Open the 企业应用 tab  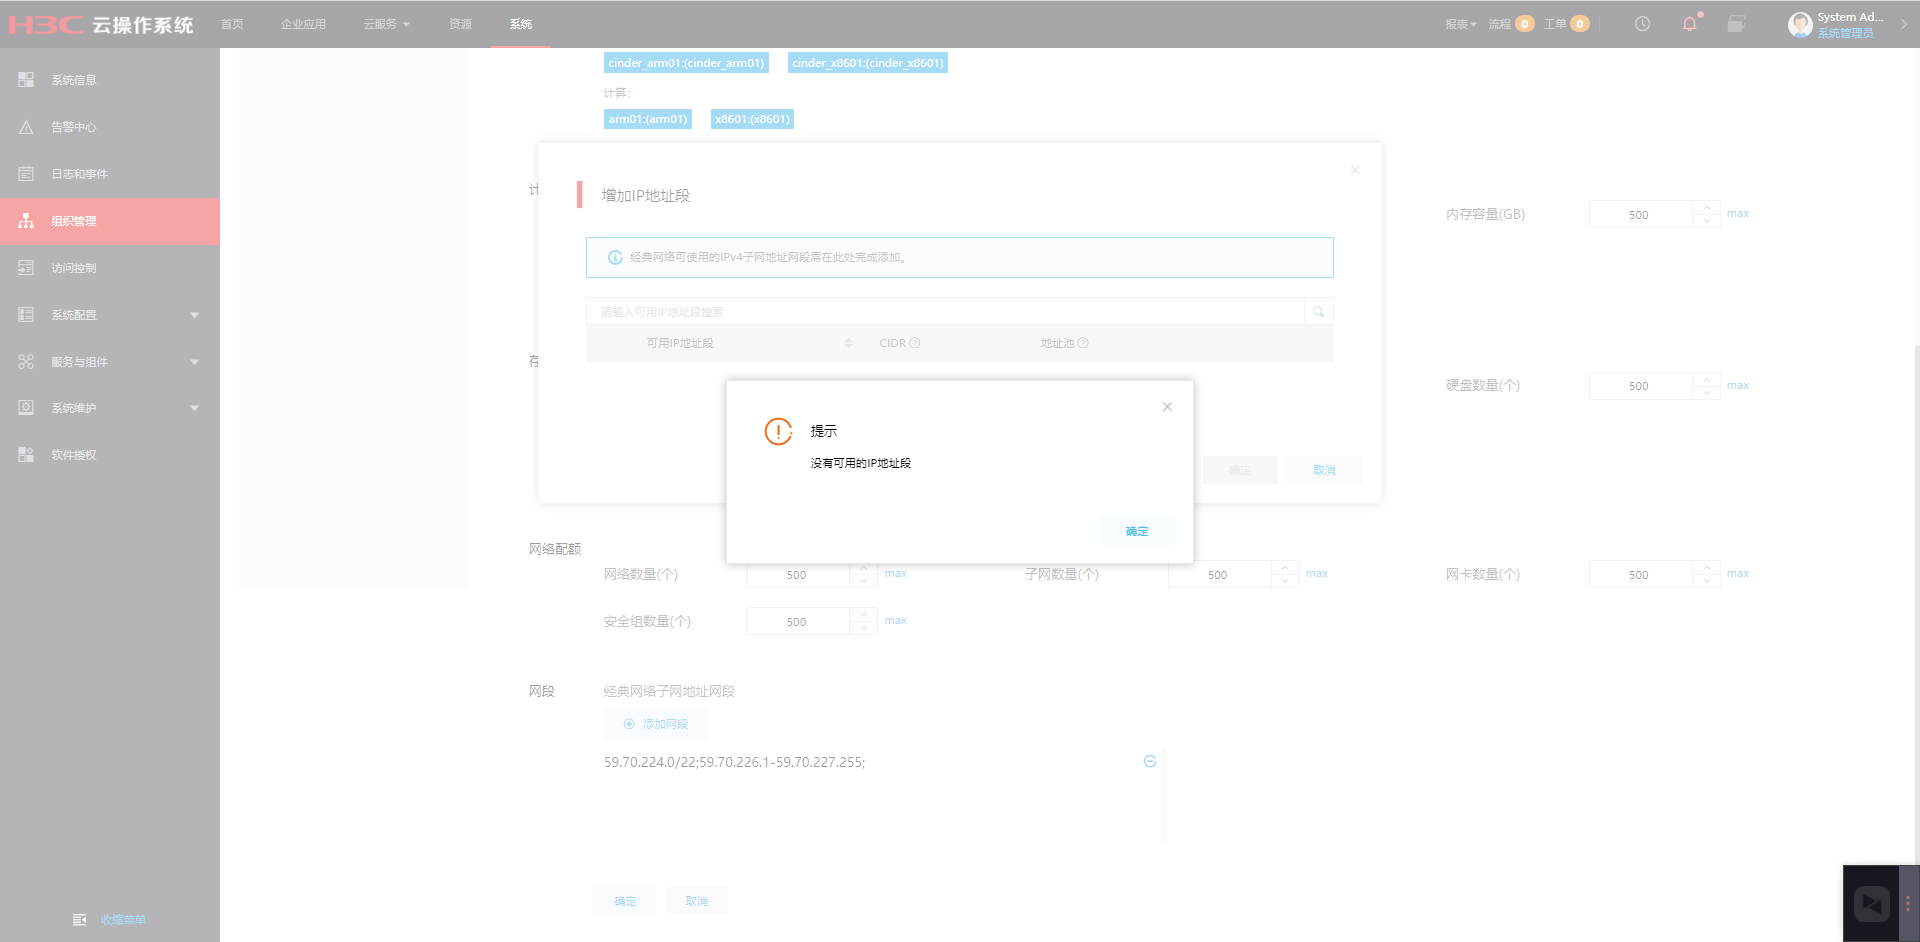pyautogui.click(x=303, y=24)
